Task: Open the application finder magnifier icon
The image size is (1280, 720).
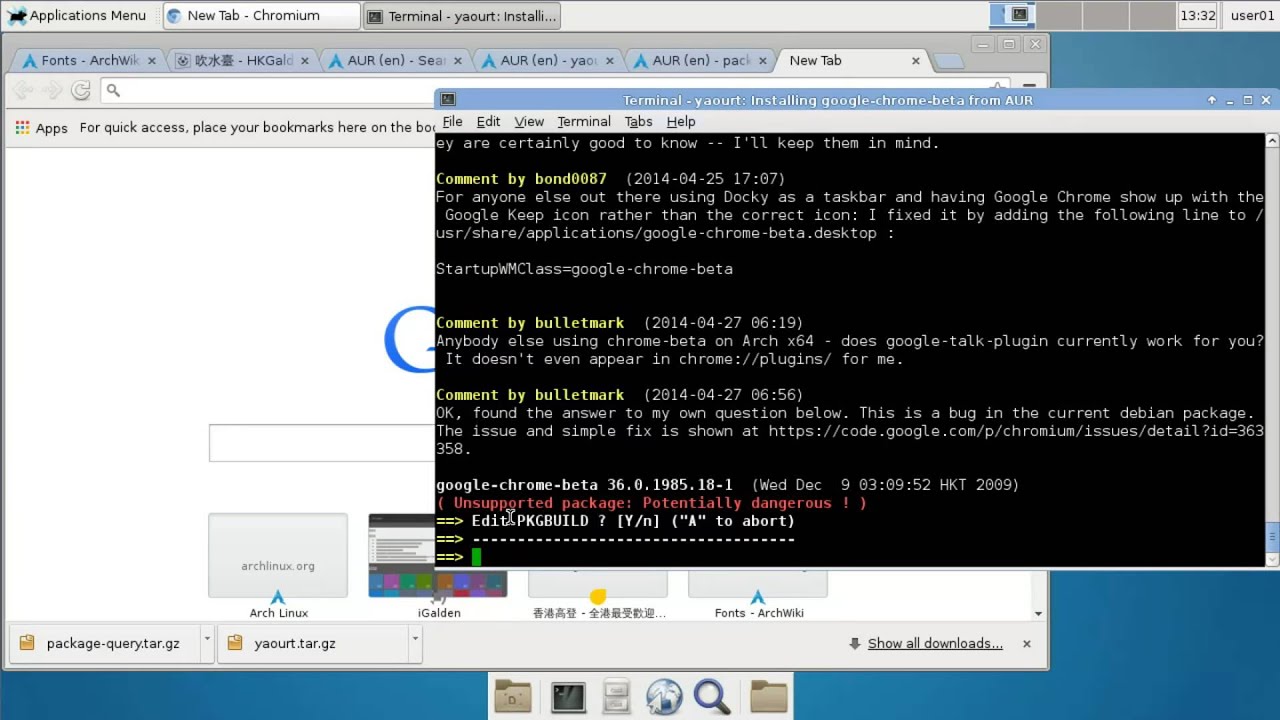Action: point(712,696)
